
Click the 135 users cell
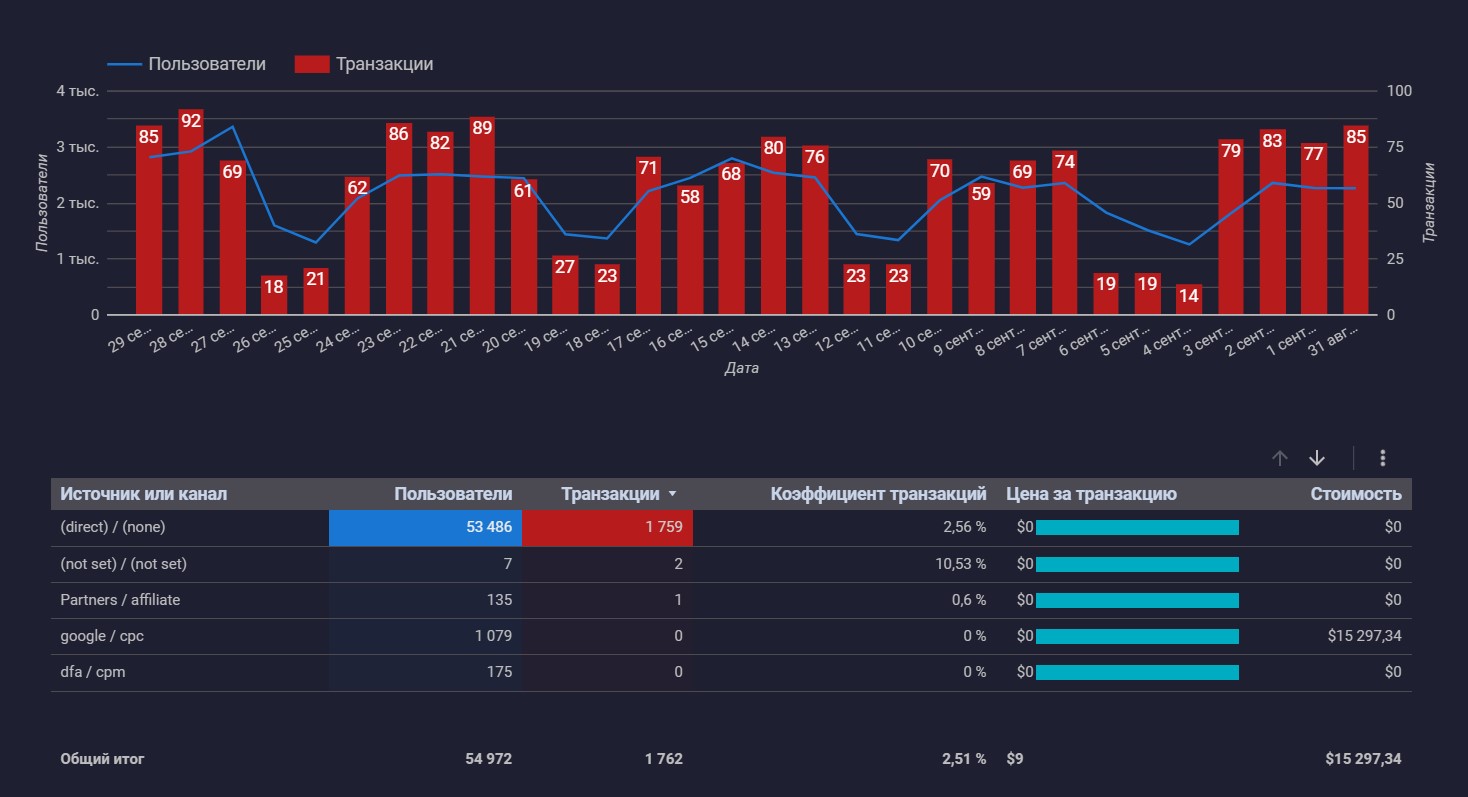499,600
